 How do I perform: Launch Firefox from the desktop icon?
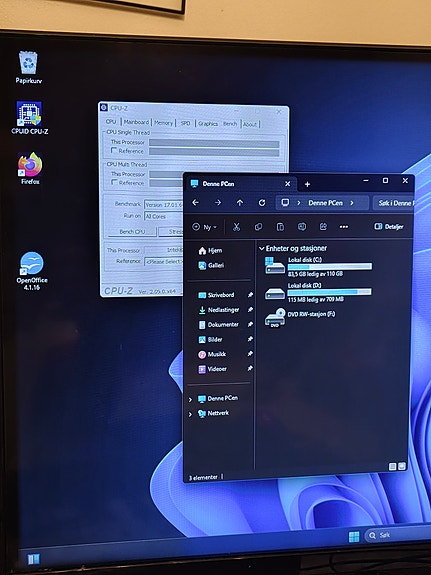pyautogui.click(x=30, y=168)
